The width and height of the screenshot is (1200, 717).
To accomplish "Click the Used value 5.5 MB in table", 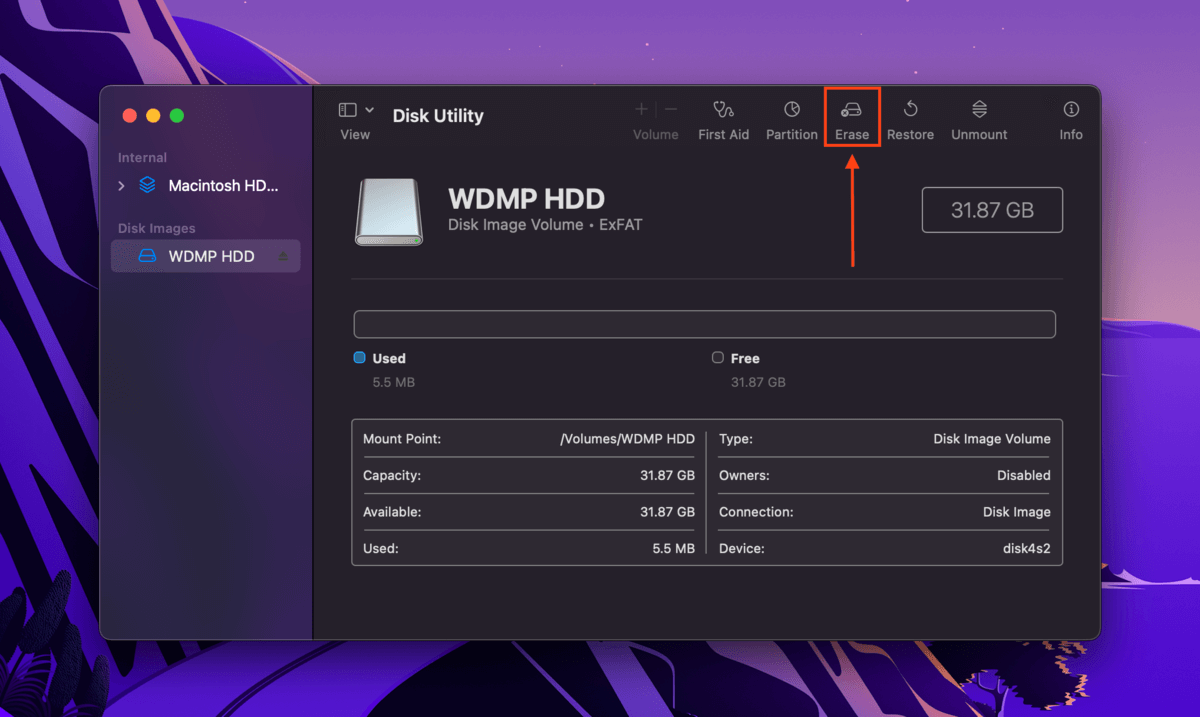I will (x=674, y=548).
